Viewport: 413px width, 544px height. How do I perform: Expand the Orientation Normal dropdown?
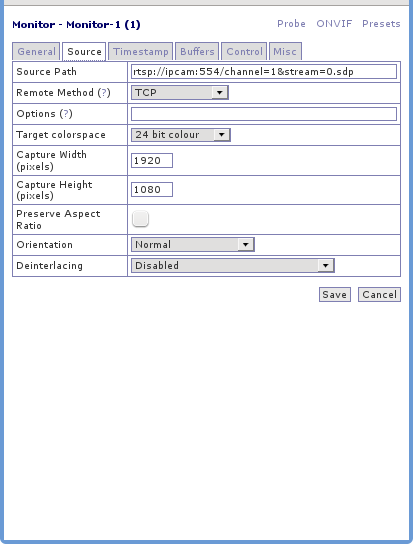click(x=193, y=245)
